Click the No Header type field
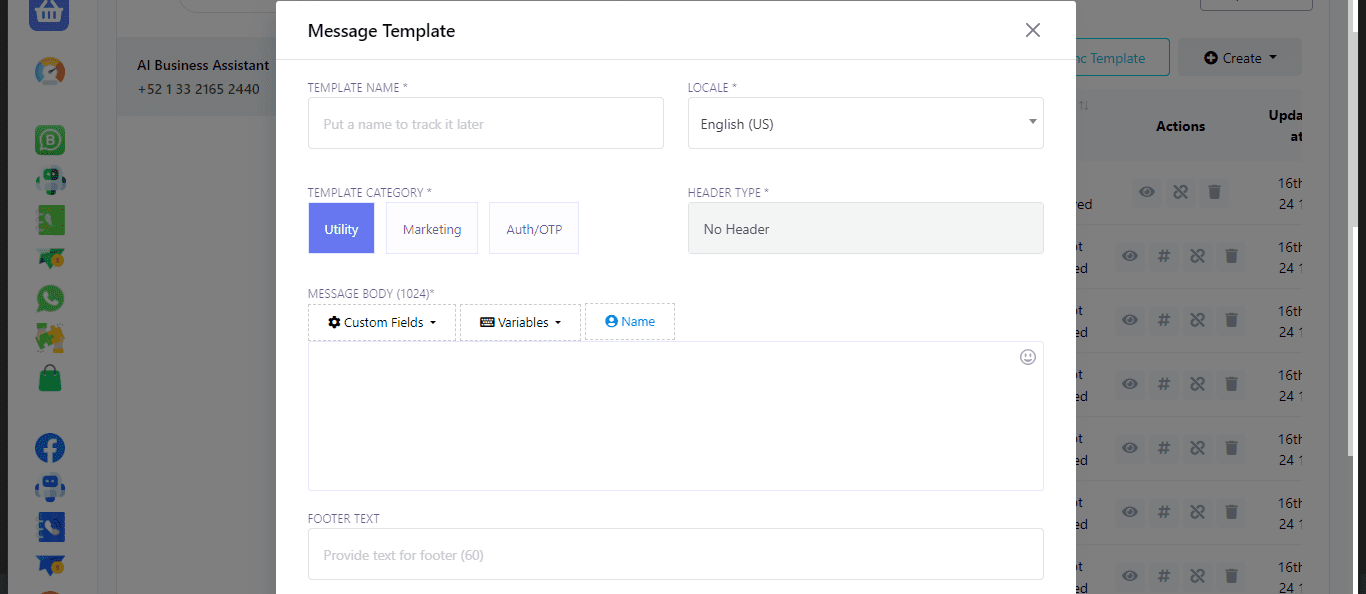 click(865, 229)
